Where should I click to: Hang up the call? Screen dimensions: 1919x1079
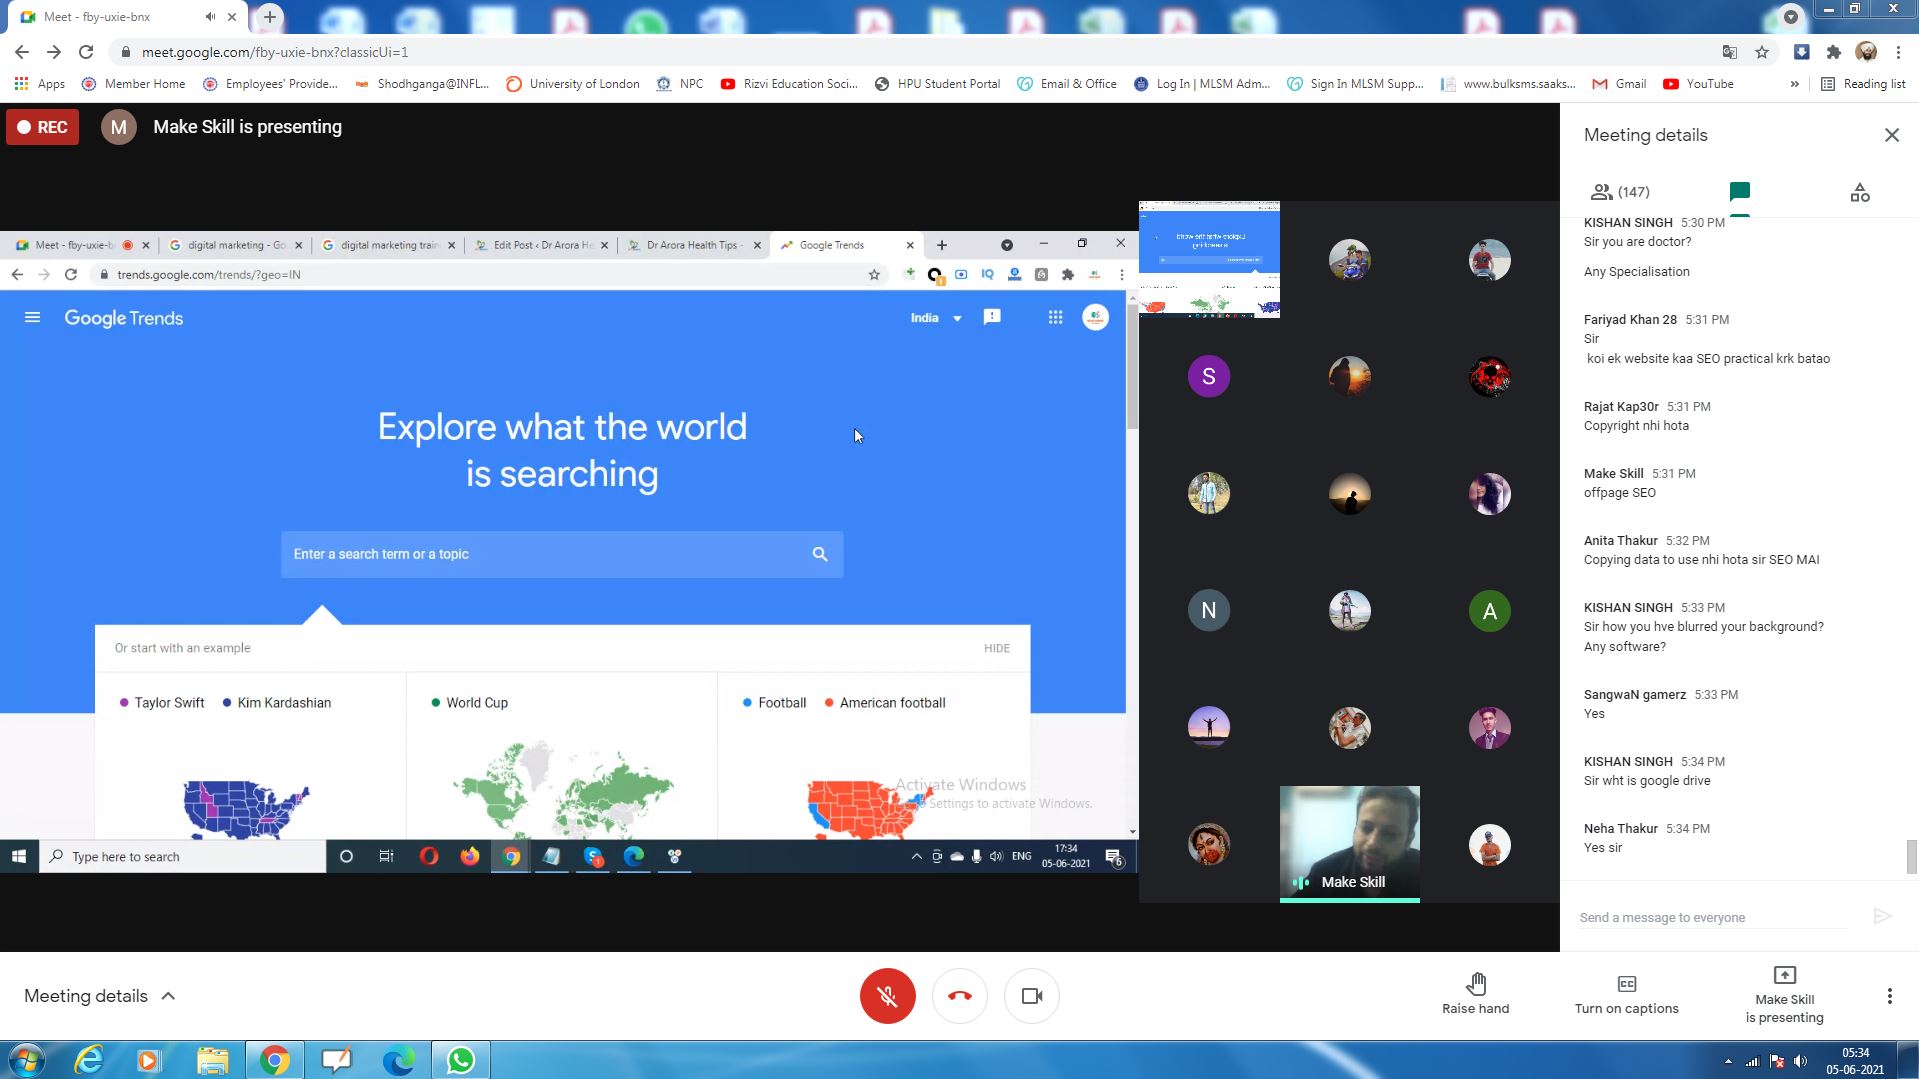pyautogui.click(x=960, y=996)
